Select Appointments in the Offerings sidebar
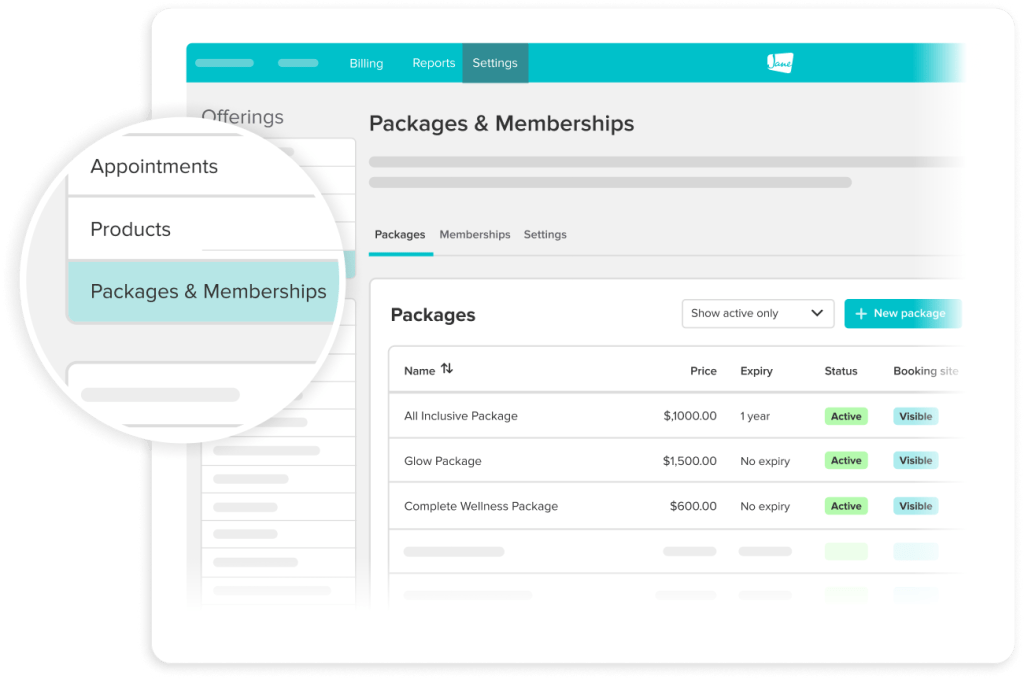The image size is (1024, 679). point(154,167)
